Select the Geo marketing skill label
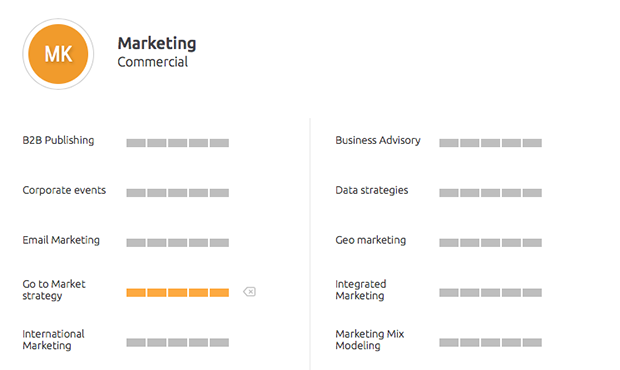This screenshot has height=370, width=620. [x=370, y=240]
